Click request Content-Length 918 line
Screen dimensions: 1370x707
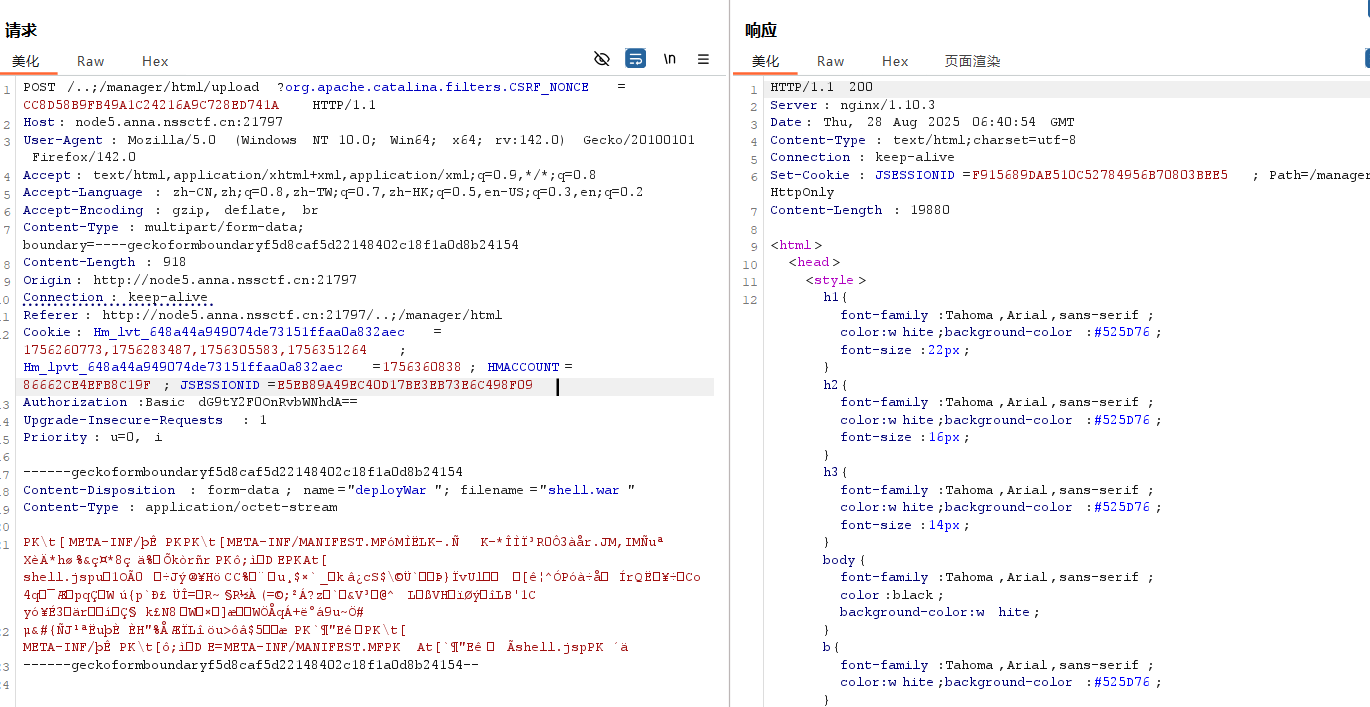tap(104, 262)
